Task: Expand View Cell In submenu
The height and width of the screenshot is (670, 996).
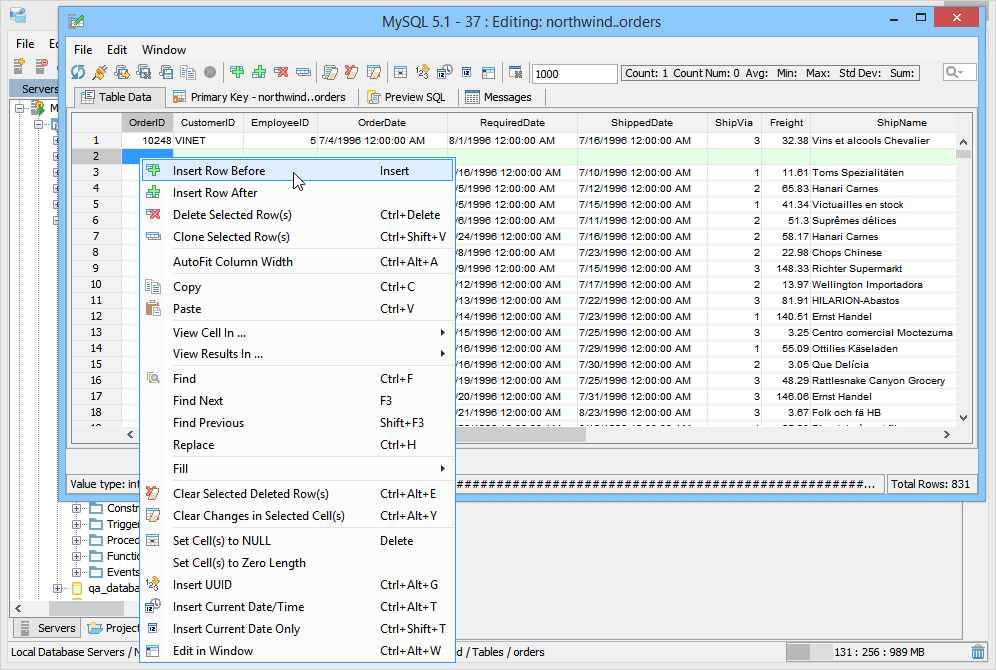Action: click(x=298, y=333)
